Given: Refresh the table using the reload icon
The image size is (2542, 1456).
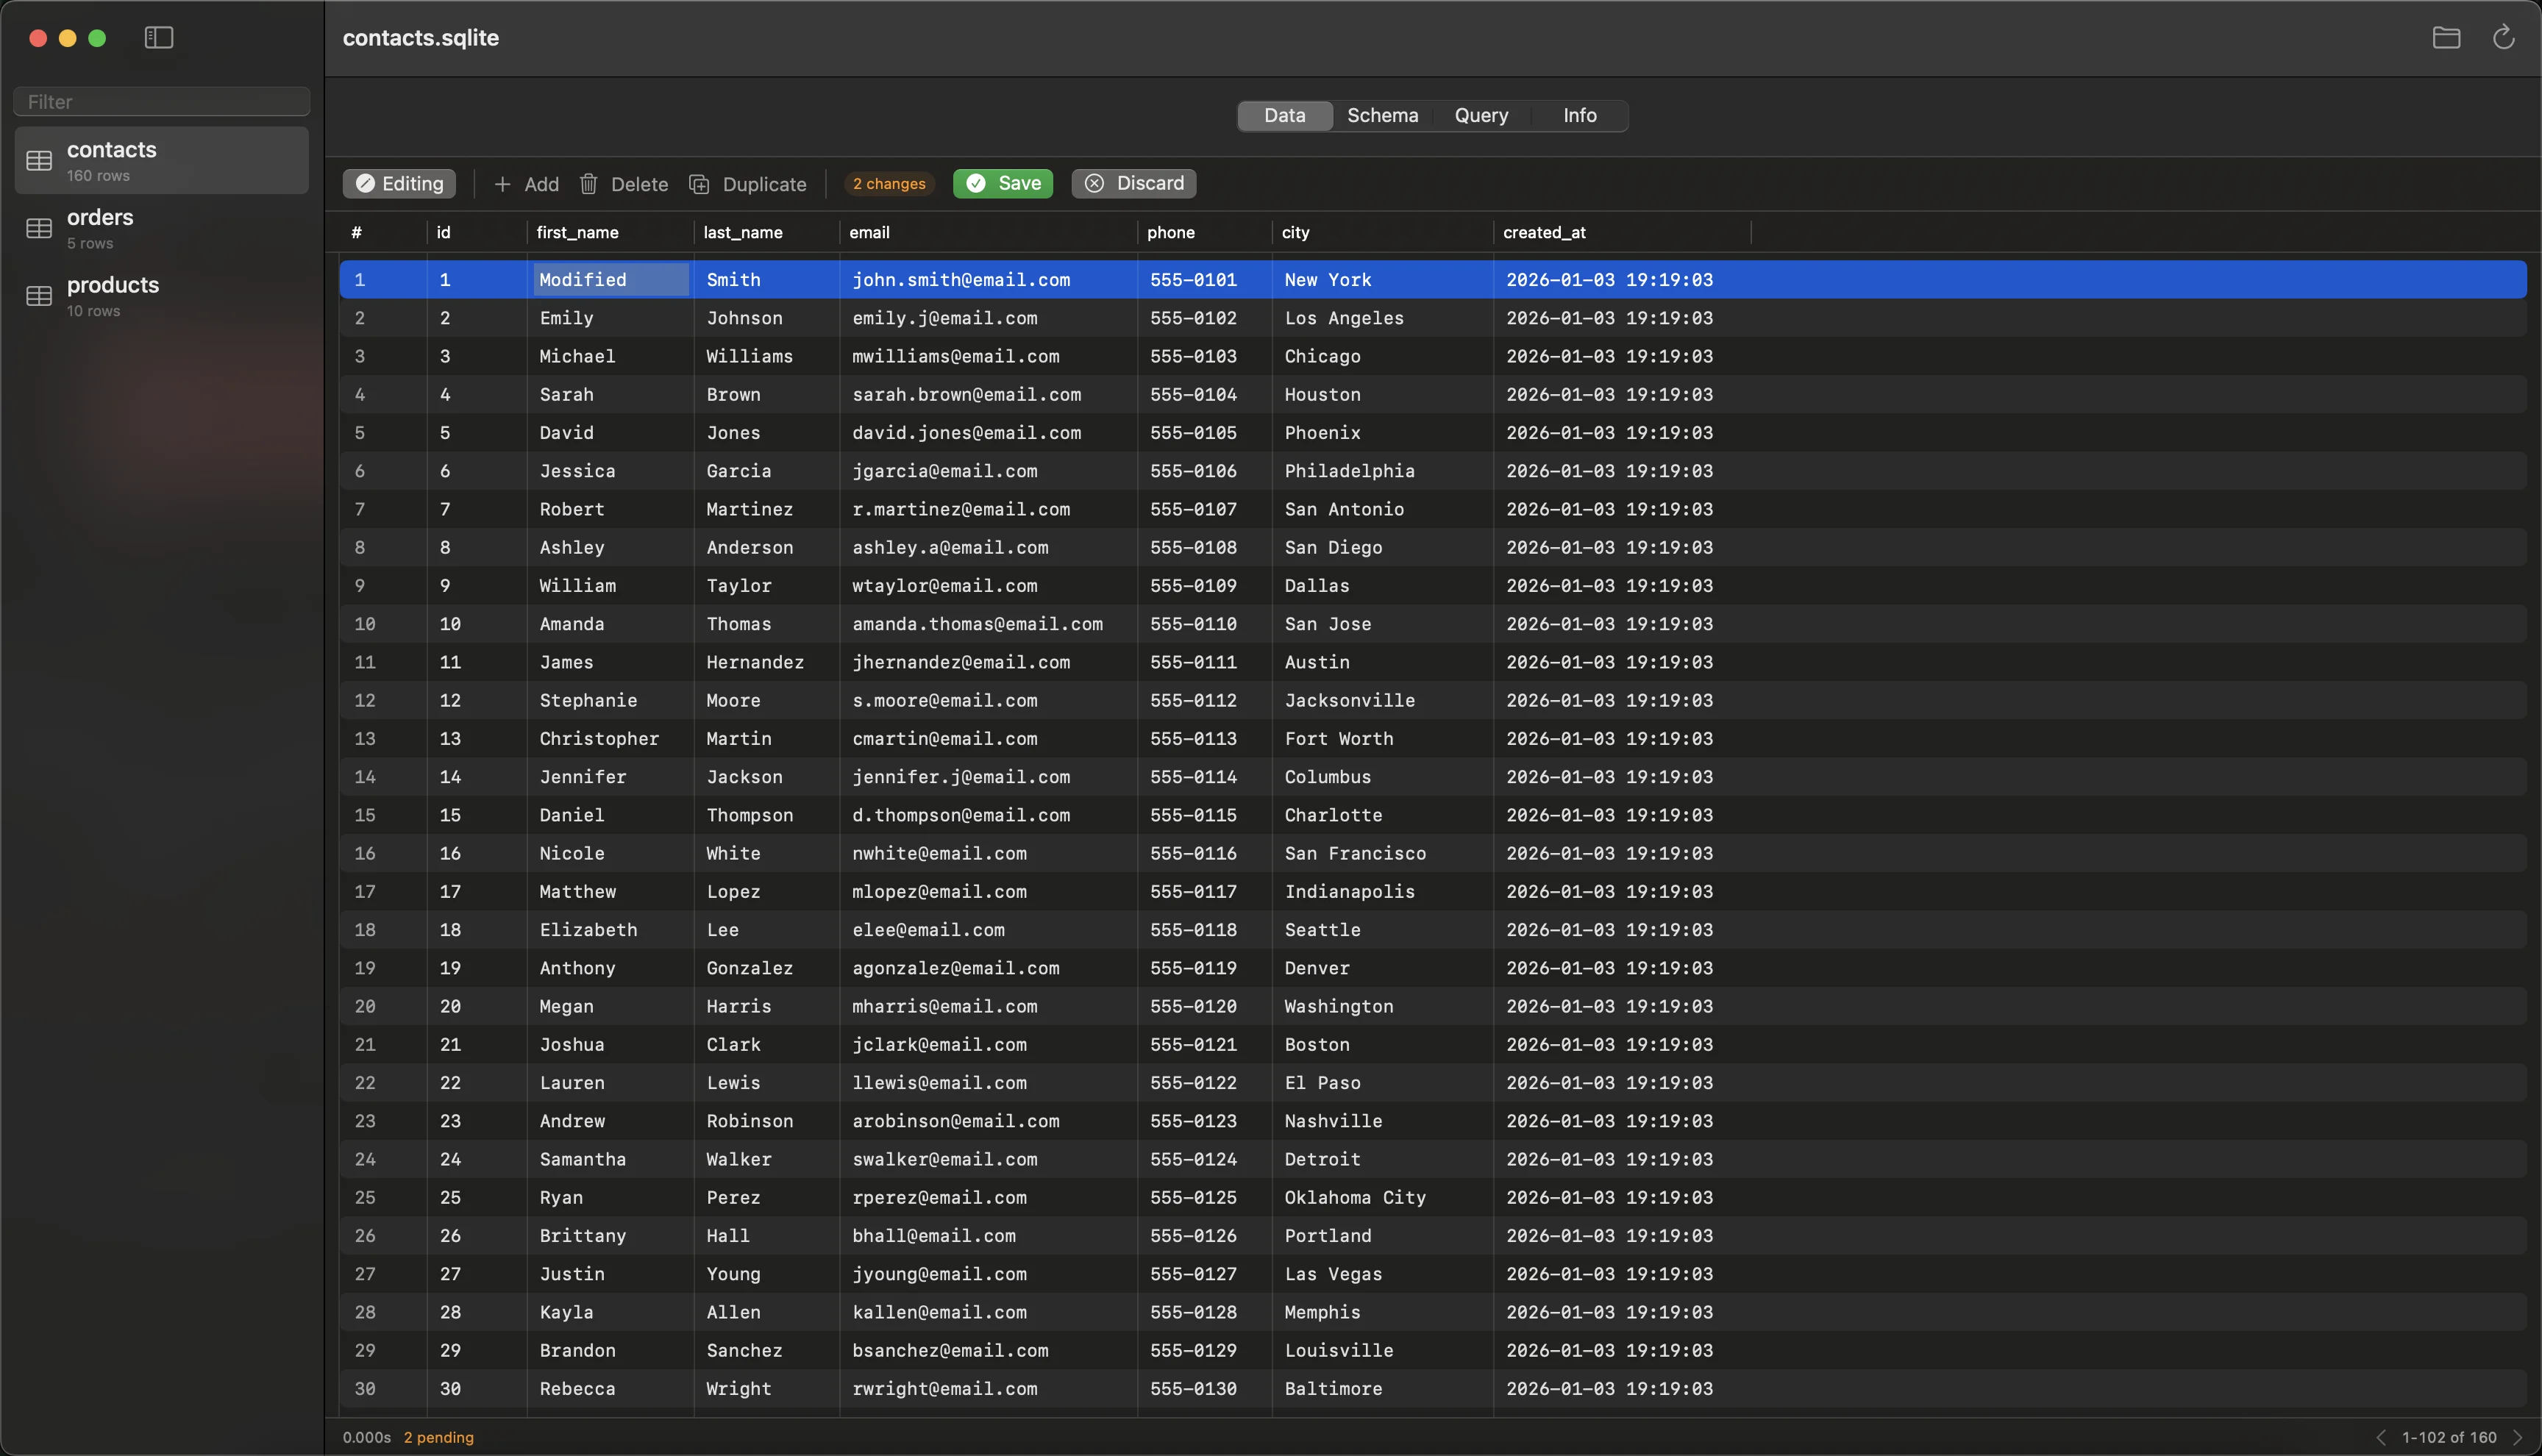Looking at the screenshot, I should pyautogui.click(x=2504, y=37).
